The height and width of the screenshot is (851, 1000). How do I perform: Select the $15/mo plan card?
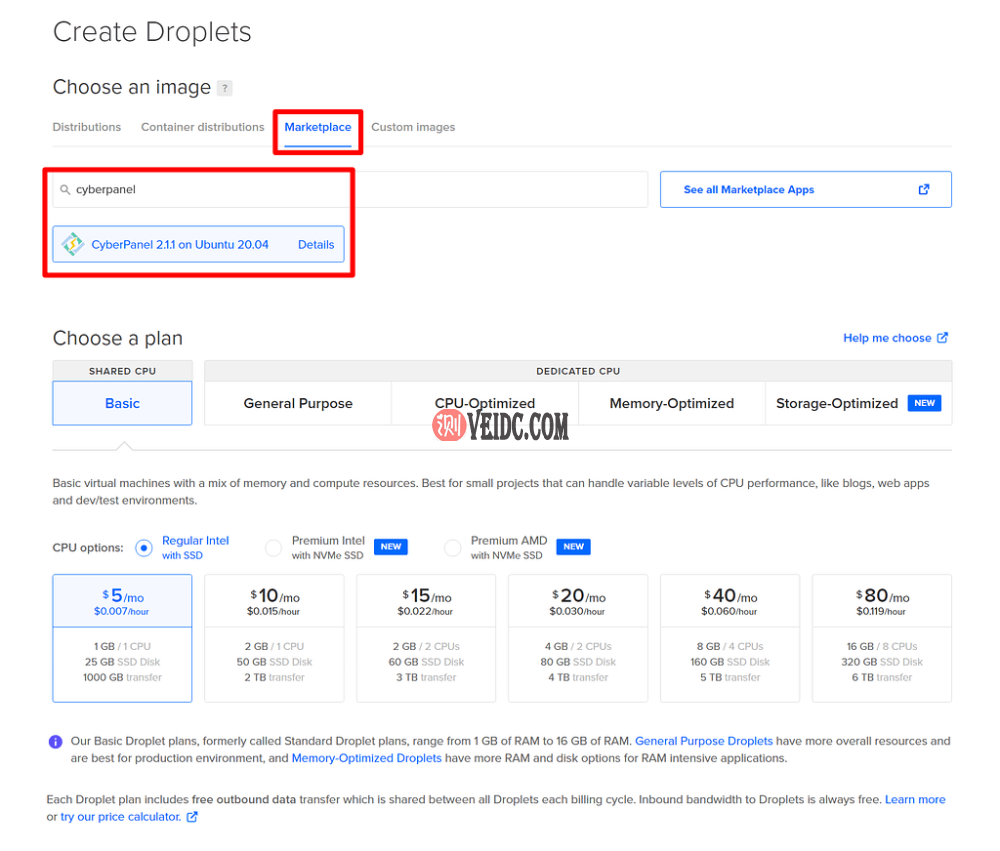click(426, 638)
